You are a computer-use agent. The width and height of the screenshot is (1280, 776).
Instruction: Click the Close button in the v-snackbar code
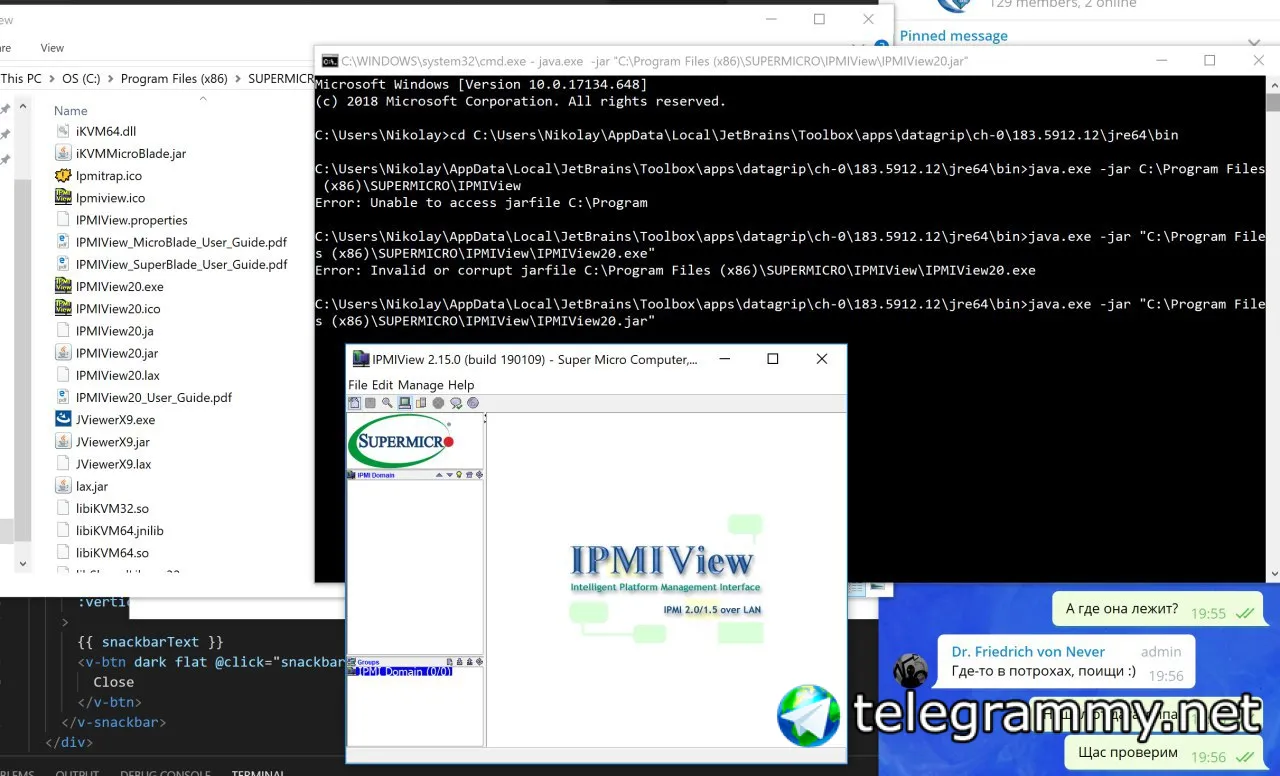[x=113, y=682]
